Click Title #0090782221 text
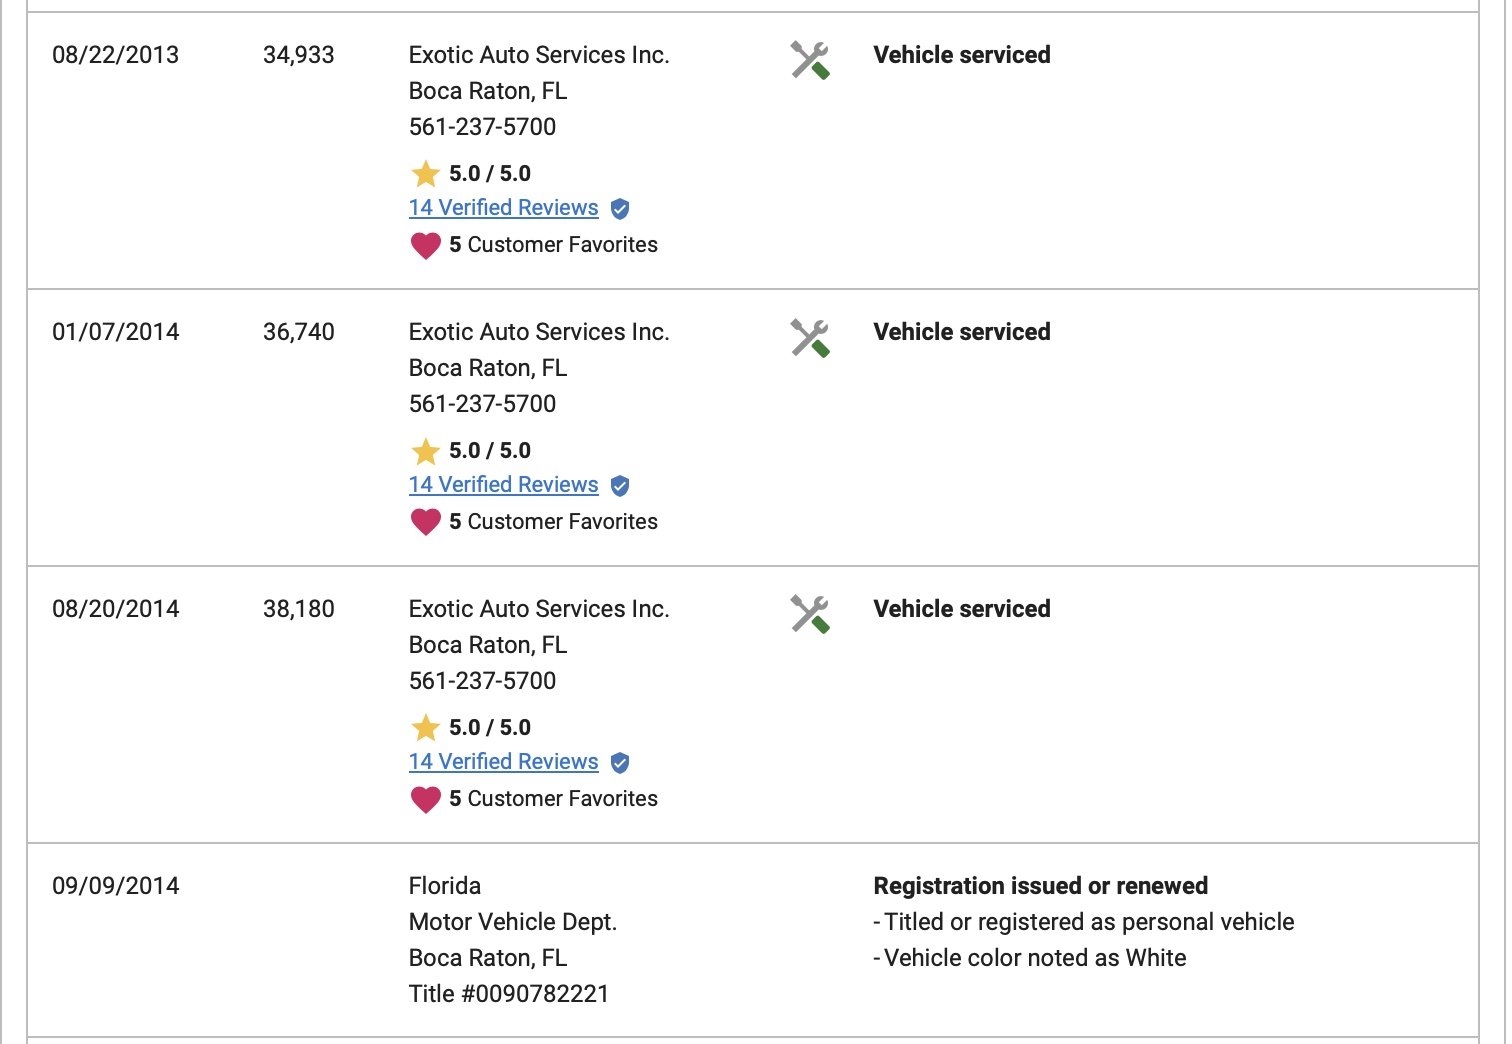Viewport: 1512px width, 1044px height. 508,994
